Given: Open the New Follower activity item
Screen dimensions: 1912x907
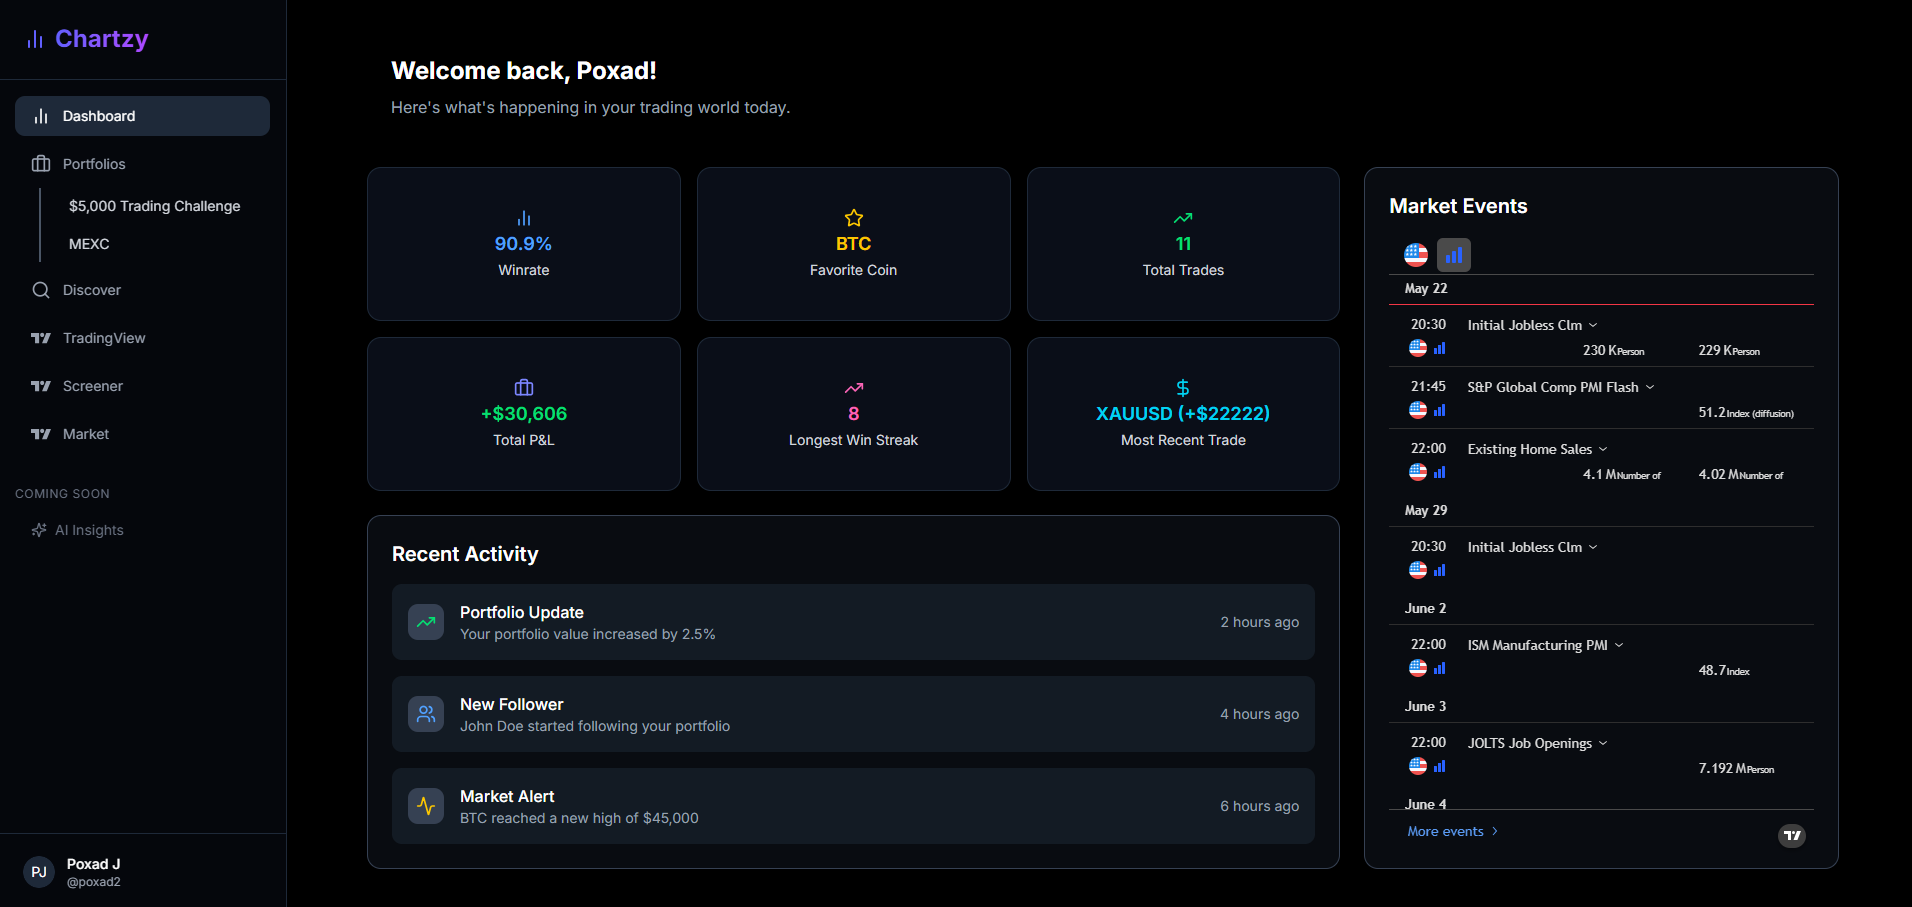Looking at the screenshot, I should coord(853,714).
